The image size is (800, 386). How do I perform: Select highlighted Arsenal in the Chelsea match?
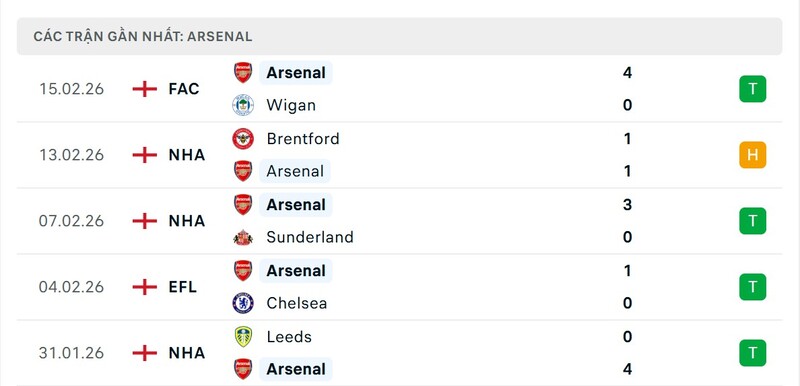(x=296, y=271)
